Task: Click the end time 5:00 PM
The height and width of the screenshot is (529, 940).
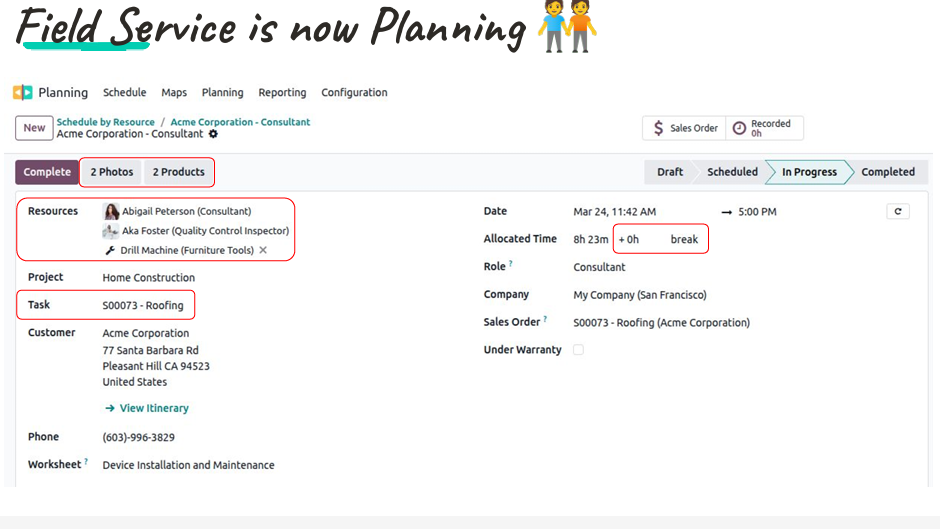Action: (757, 212)
